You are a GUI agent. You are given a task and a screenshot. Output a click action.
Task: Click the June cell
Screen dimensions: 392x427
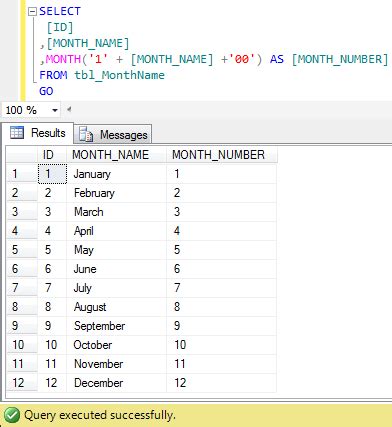[x=116, y=269]
